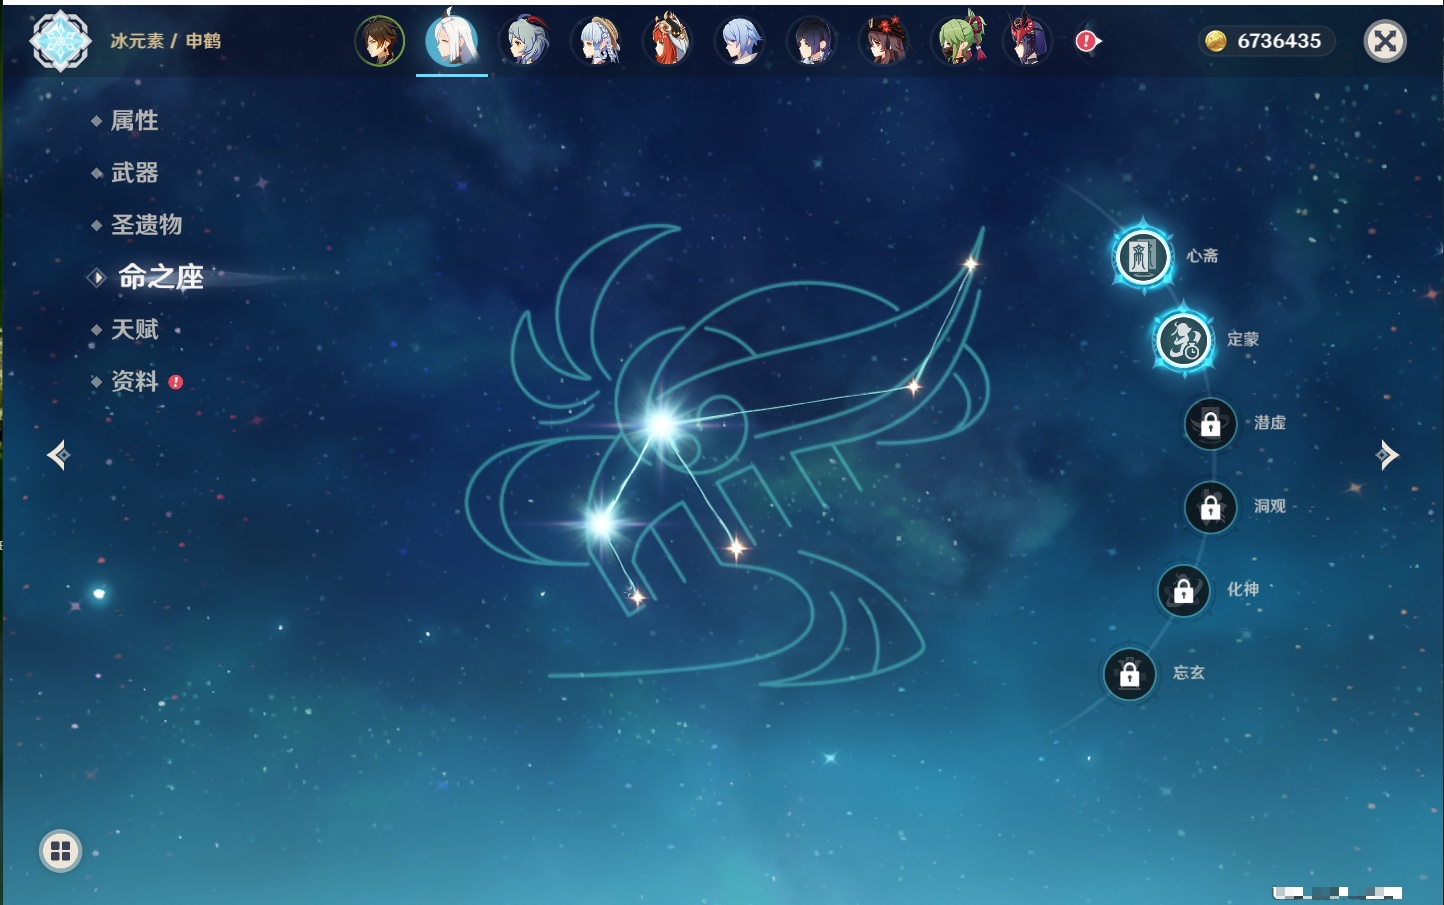Click the locked 洞观 constellation node
The image size is (1444, 905).
pos(1210,506)
